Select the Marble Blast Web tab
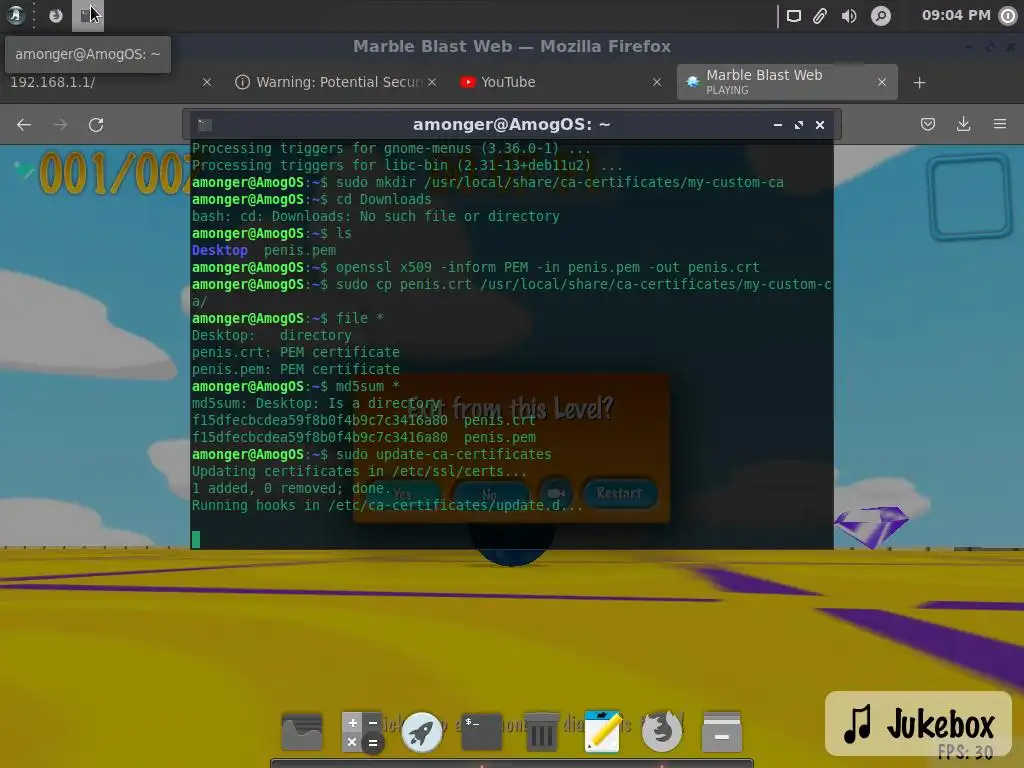 click(787, 82)
